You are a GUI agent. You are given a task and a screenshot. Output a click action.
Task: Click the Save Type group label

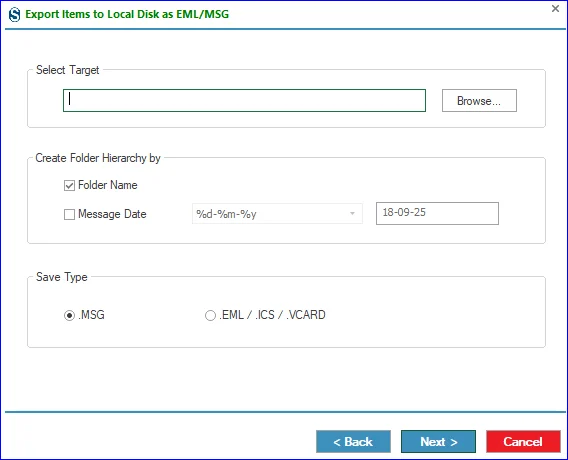click(62, 277)
